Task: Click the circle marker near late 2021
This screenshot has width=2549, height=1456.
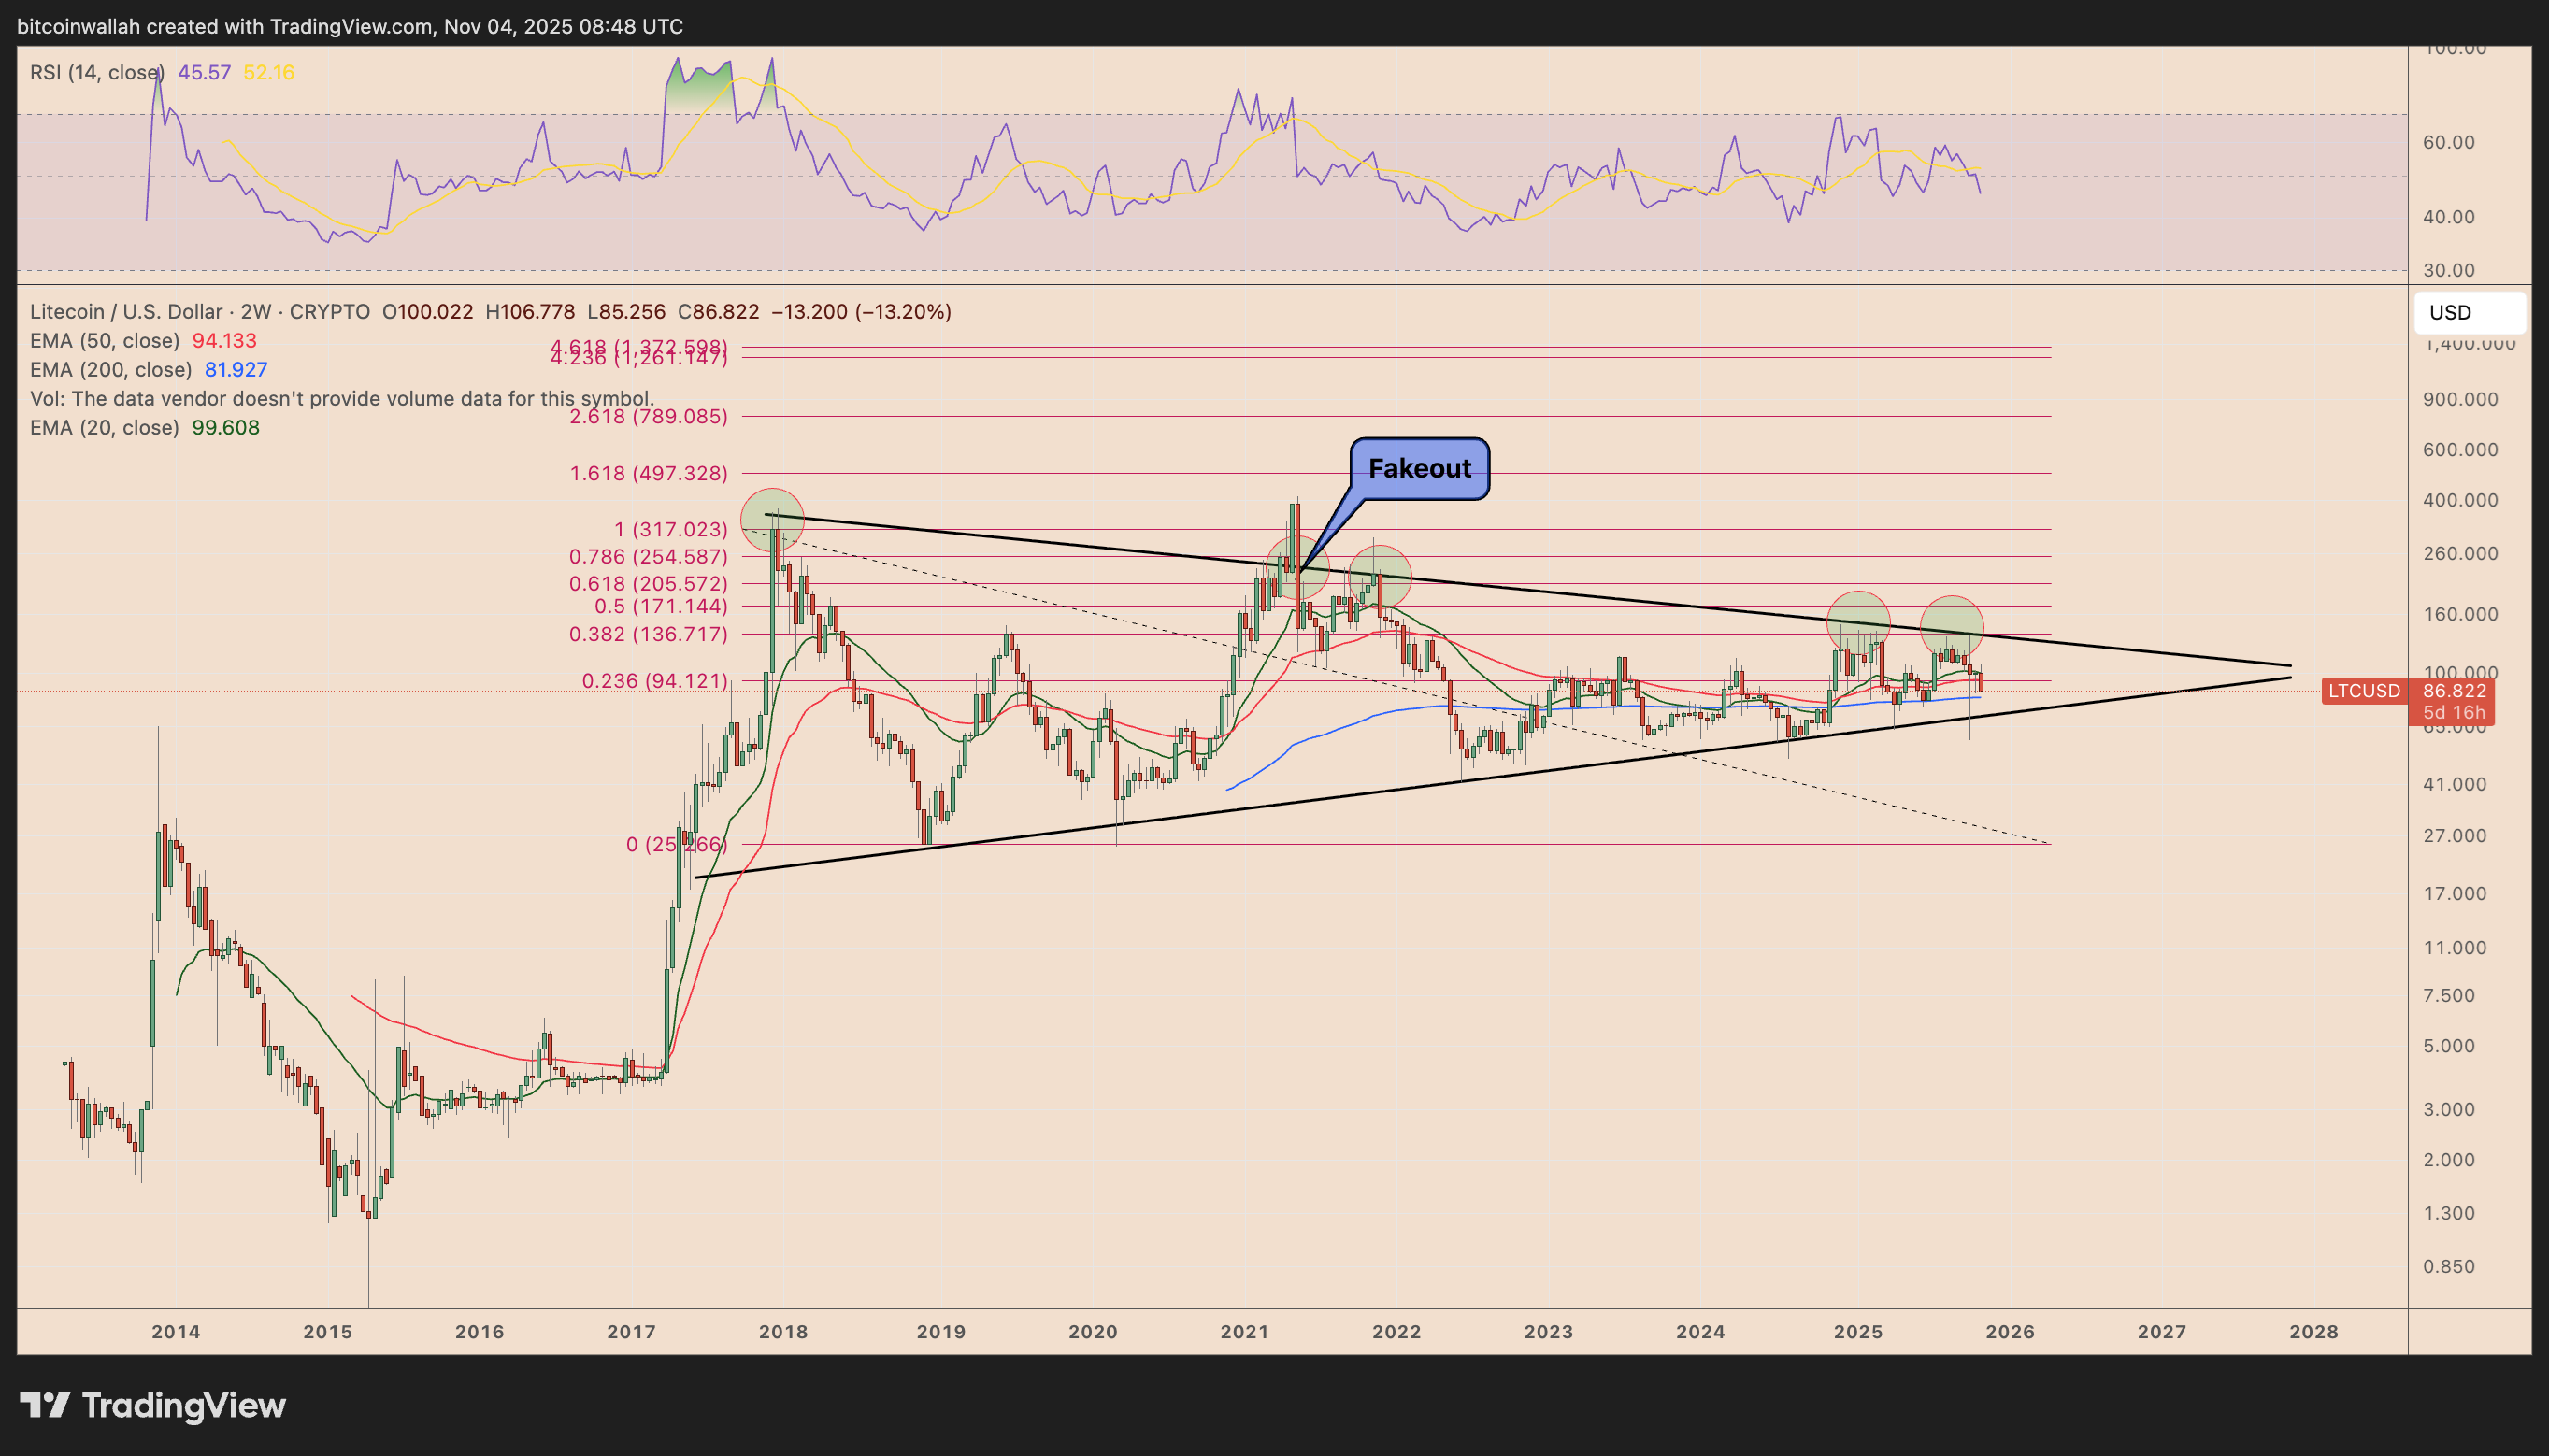Action: pos(1379,577)
